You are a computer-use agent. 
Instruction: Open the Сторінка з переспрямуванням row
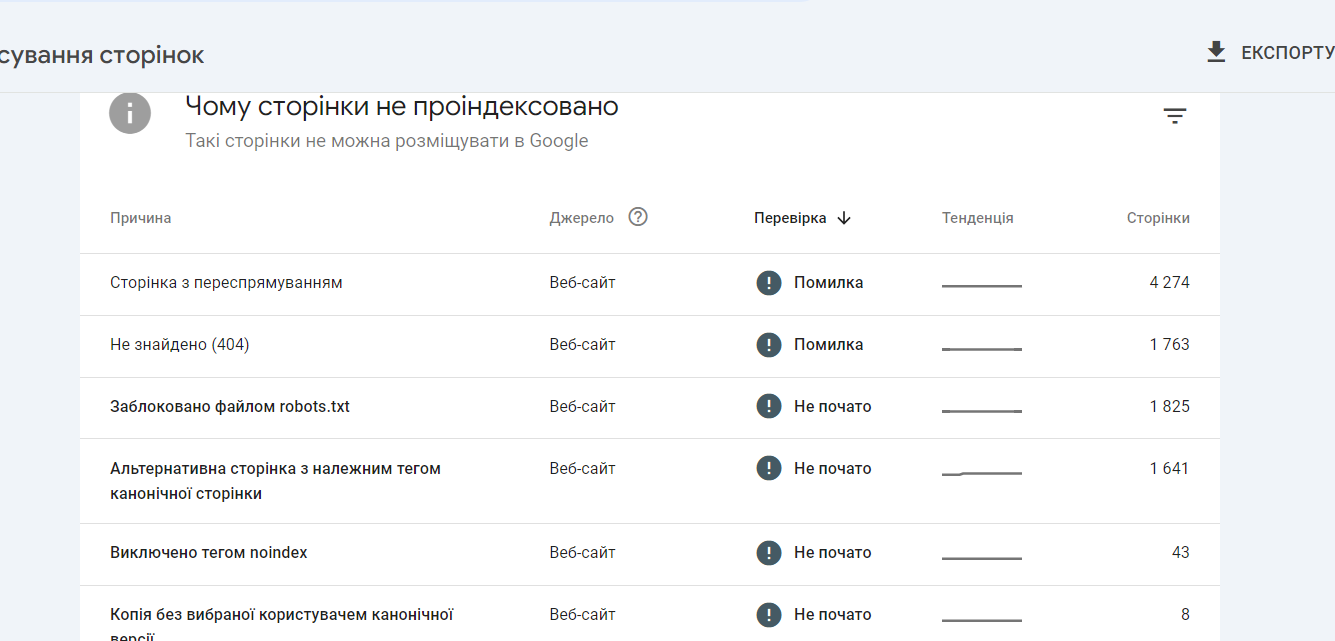(x=650, y=284)
